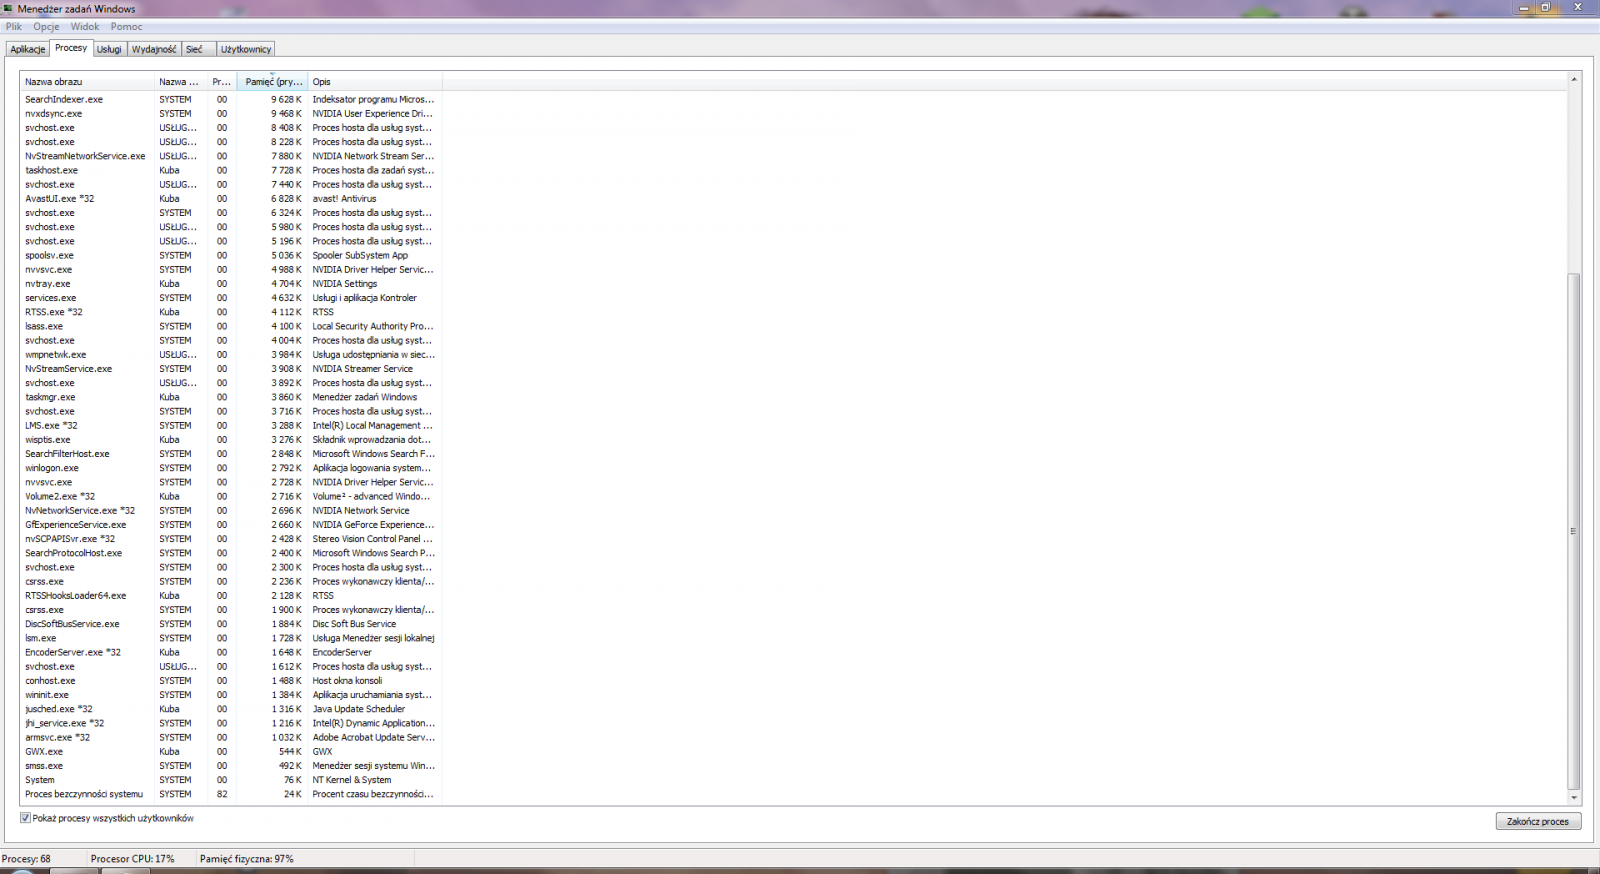Click the 9 628 K memory value

(286, 99)
